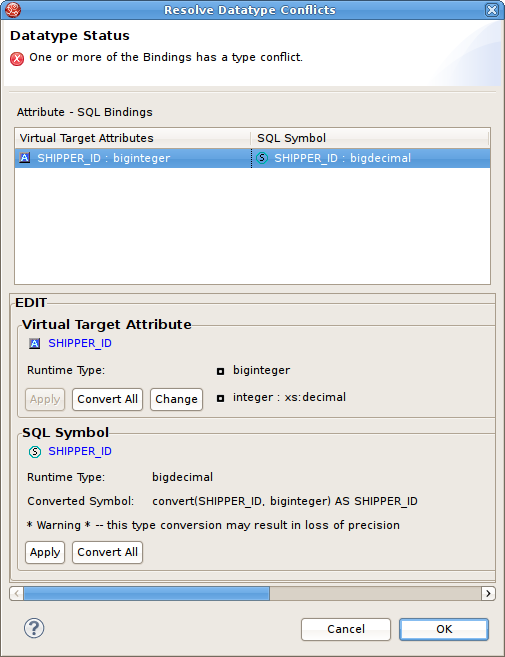
Task: Click Convert All in Virtual Target Attribute group
Action: 107,399
